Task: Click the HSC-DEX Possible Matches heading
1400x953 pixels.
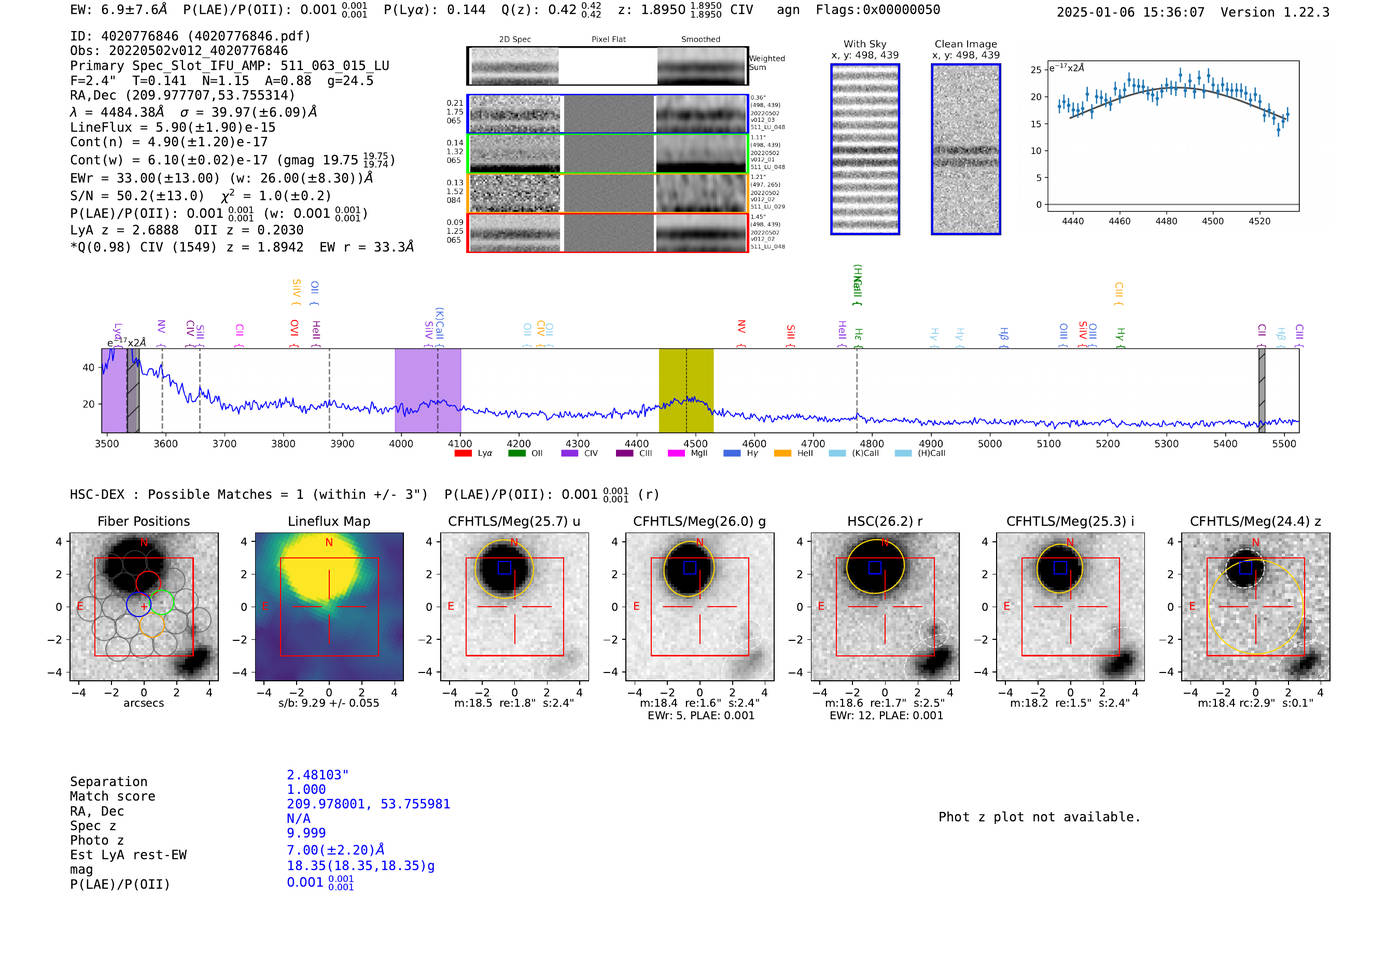Action: [249, 494]
